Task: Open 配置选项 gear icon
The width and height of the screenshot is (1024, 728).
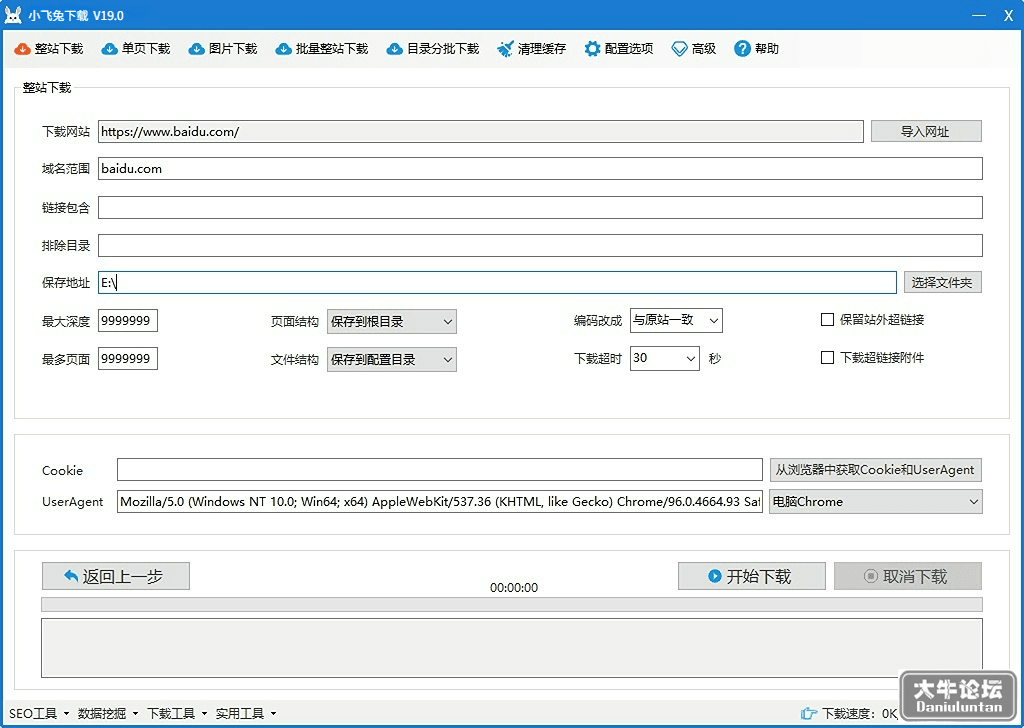Action: [x=592, y=49]
